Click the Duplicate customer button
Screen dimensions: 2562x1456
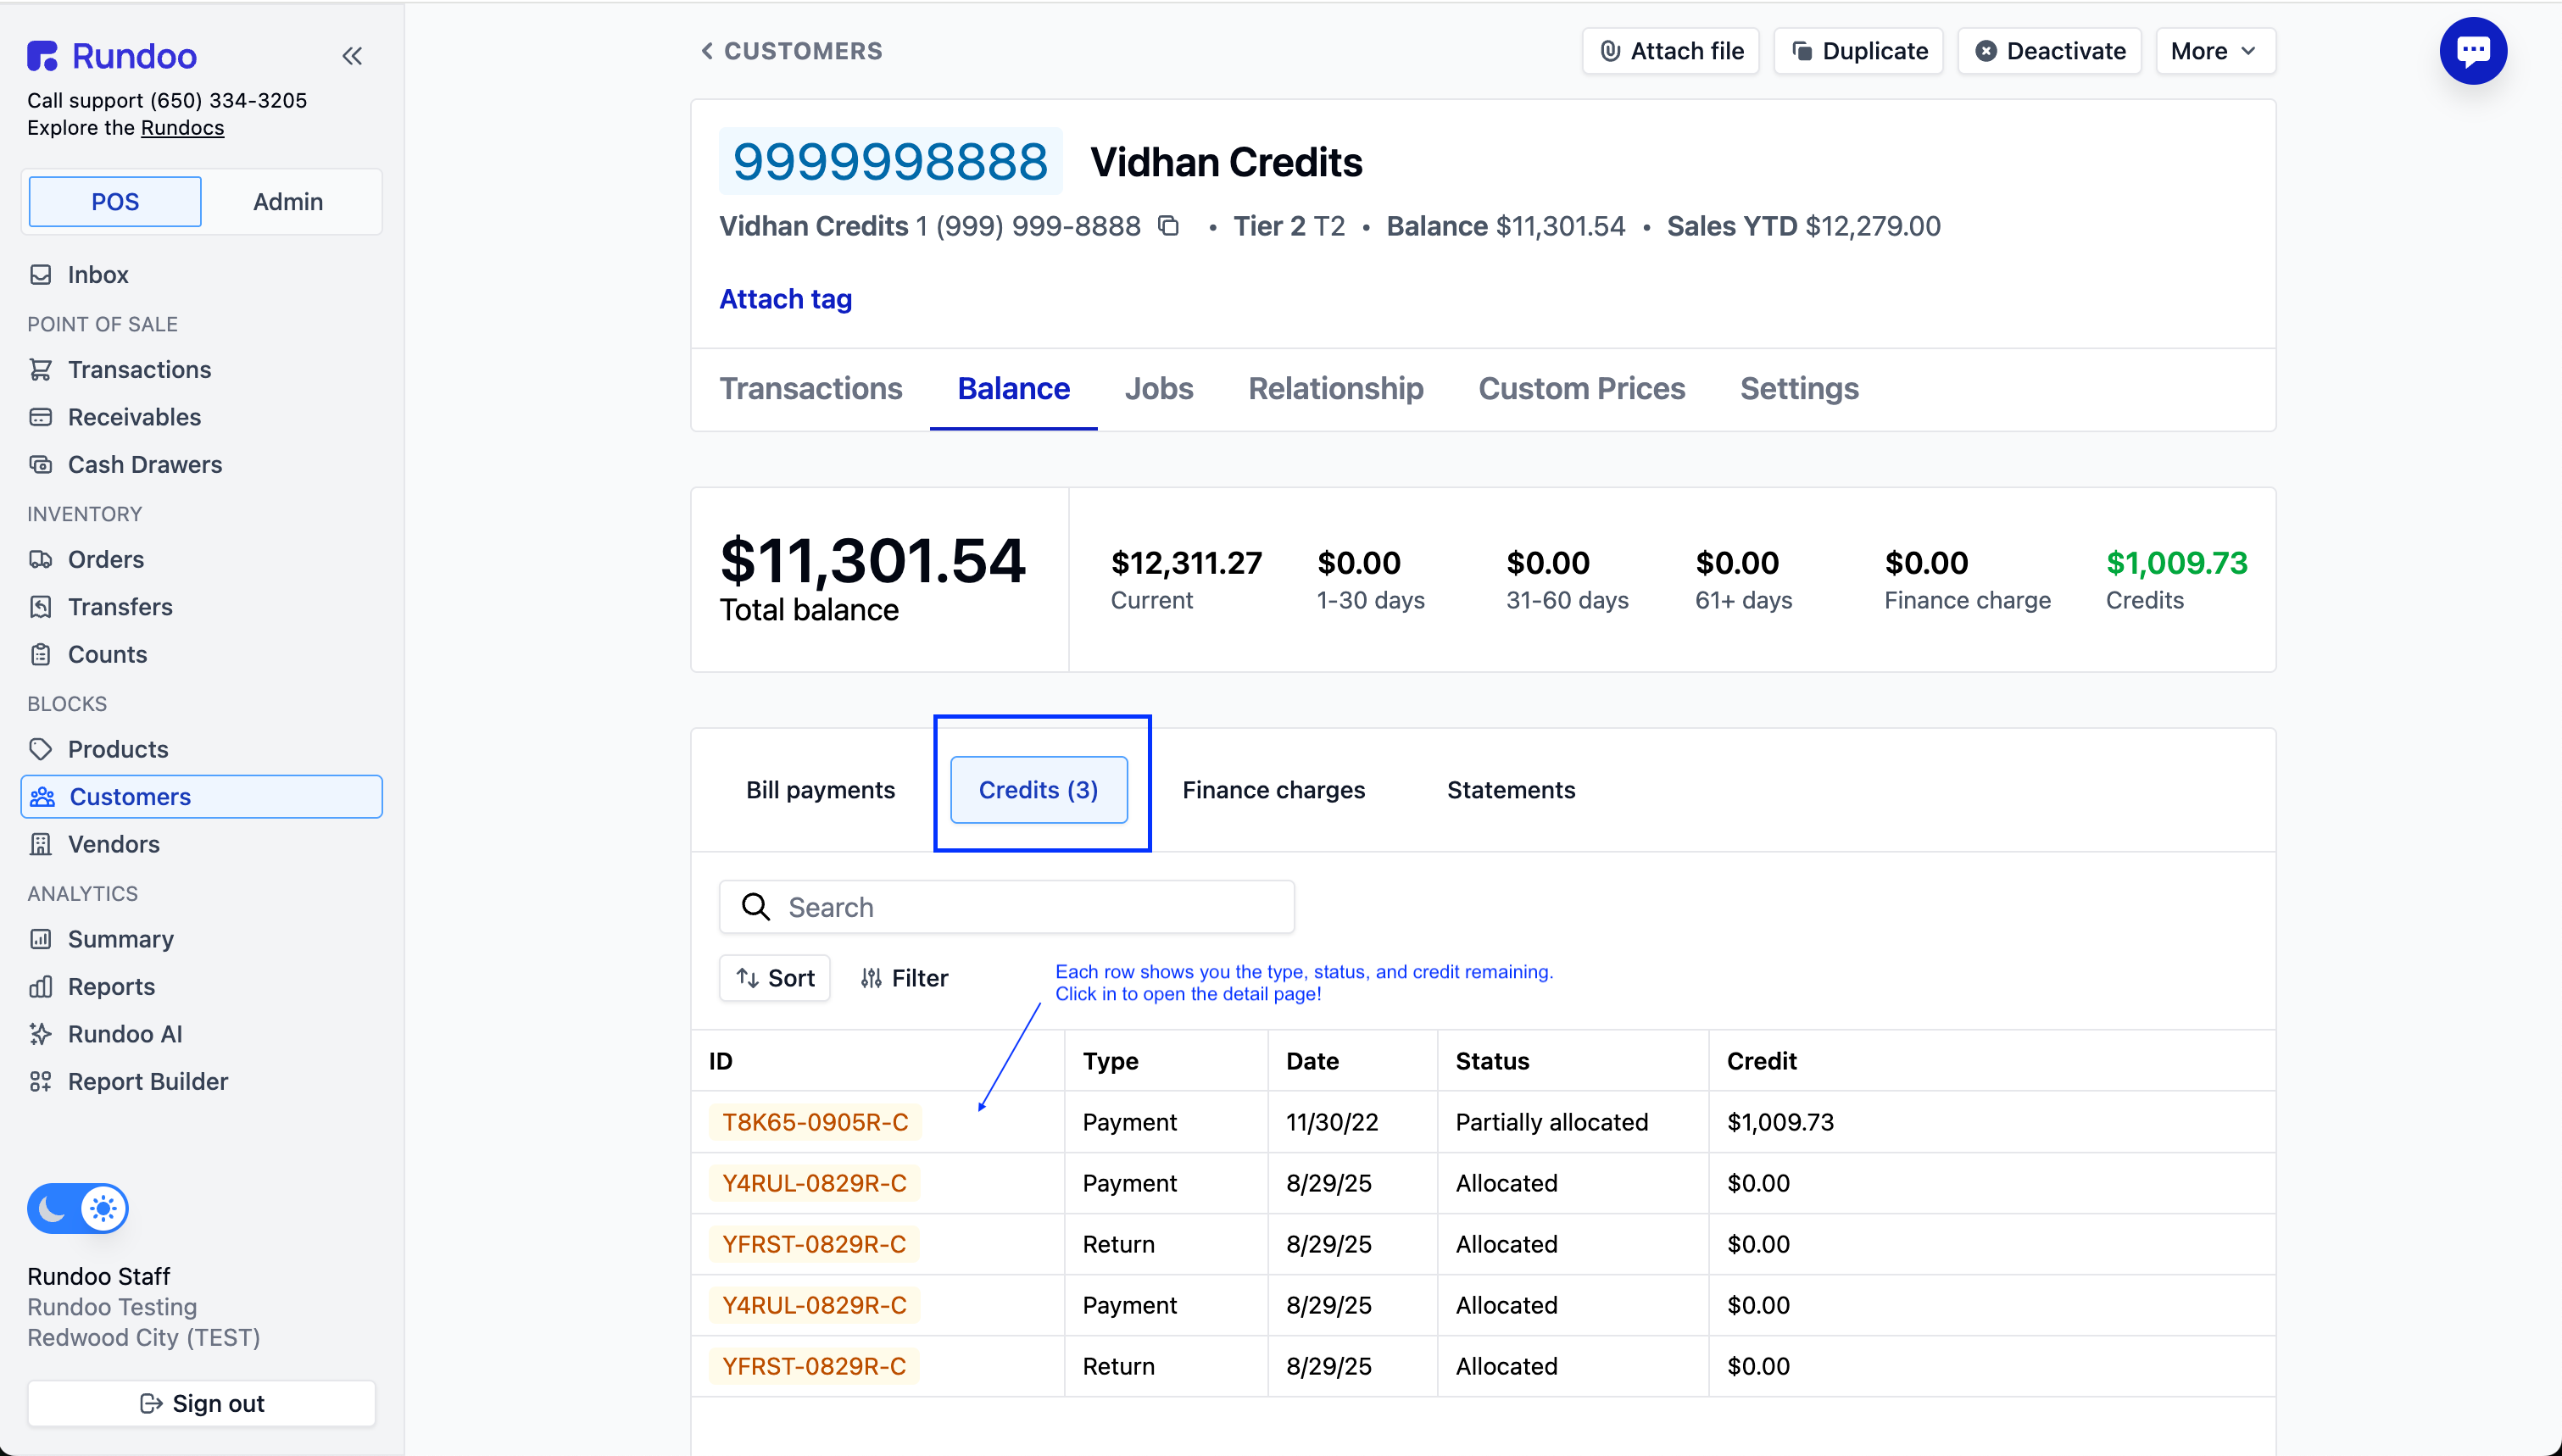tap(1858, 51)
